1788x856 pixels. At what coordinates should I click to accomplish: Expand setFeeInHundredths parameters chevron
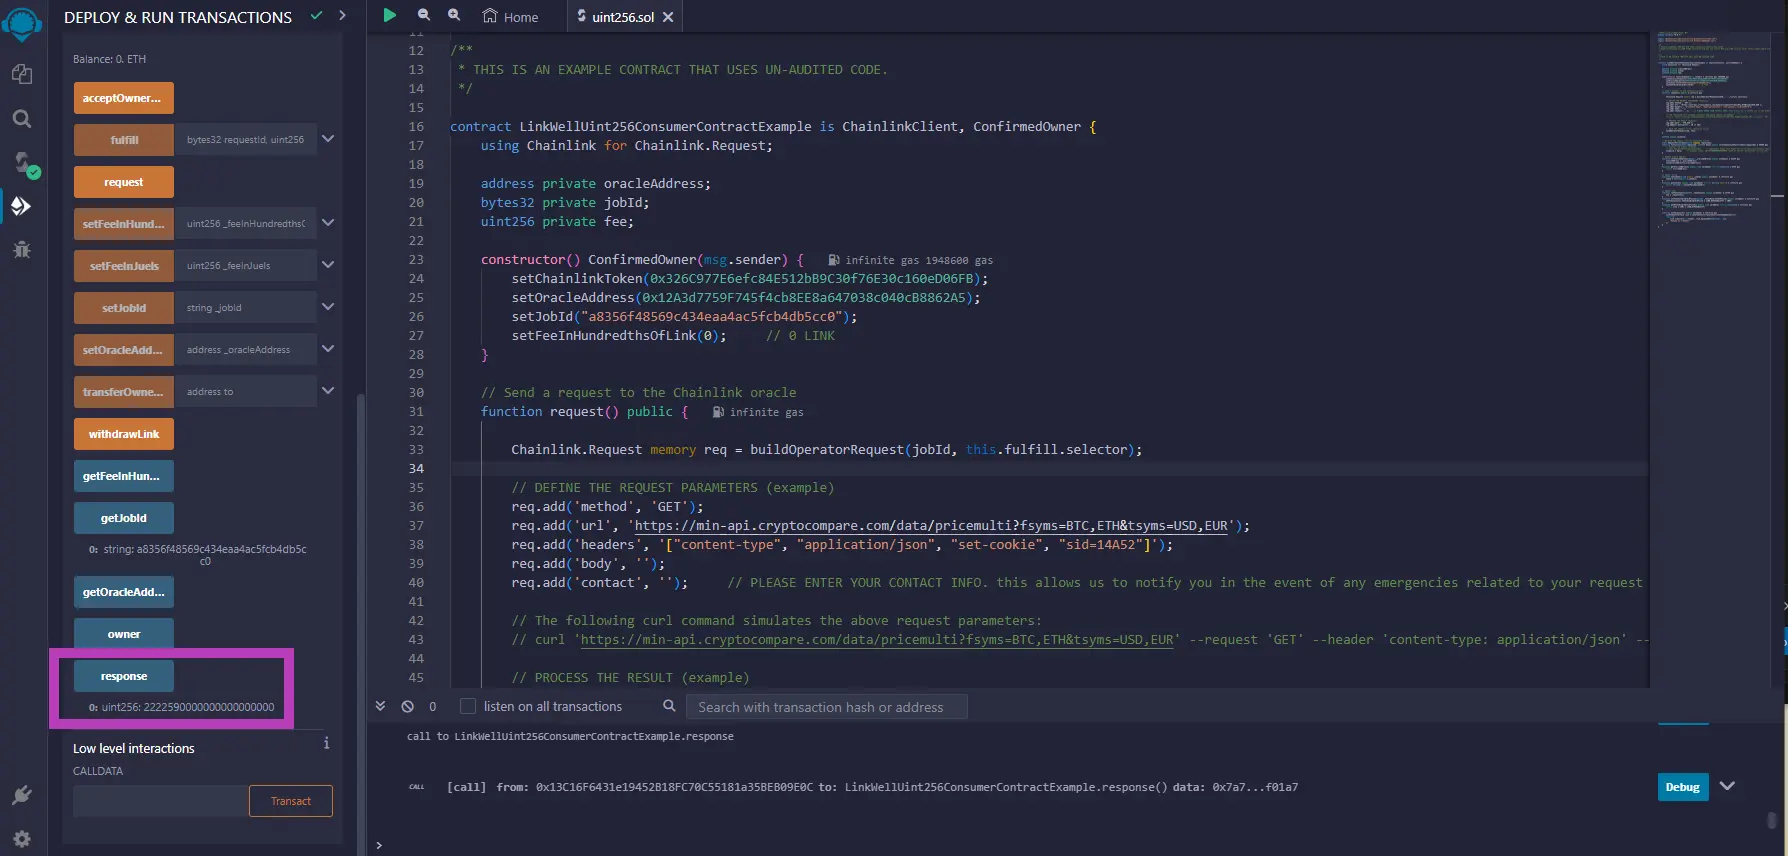click(328, 223)
